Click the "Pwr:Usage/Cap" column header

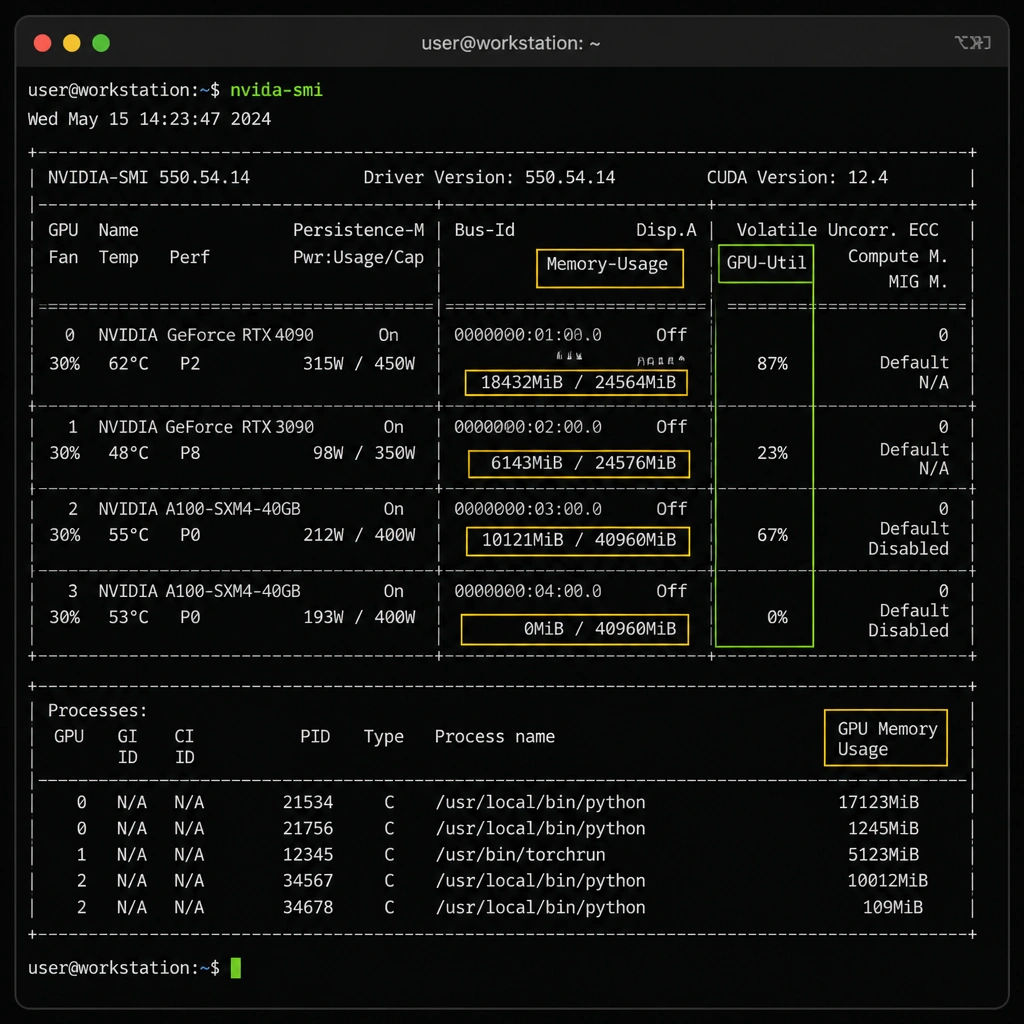[x=359, y=257]
